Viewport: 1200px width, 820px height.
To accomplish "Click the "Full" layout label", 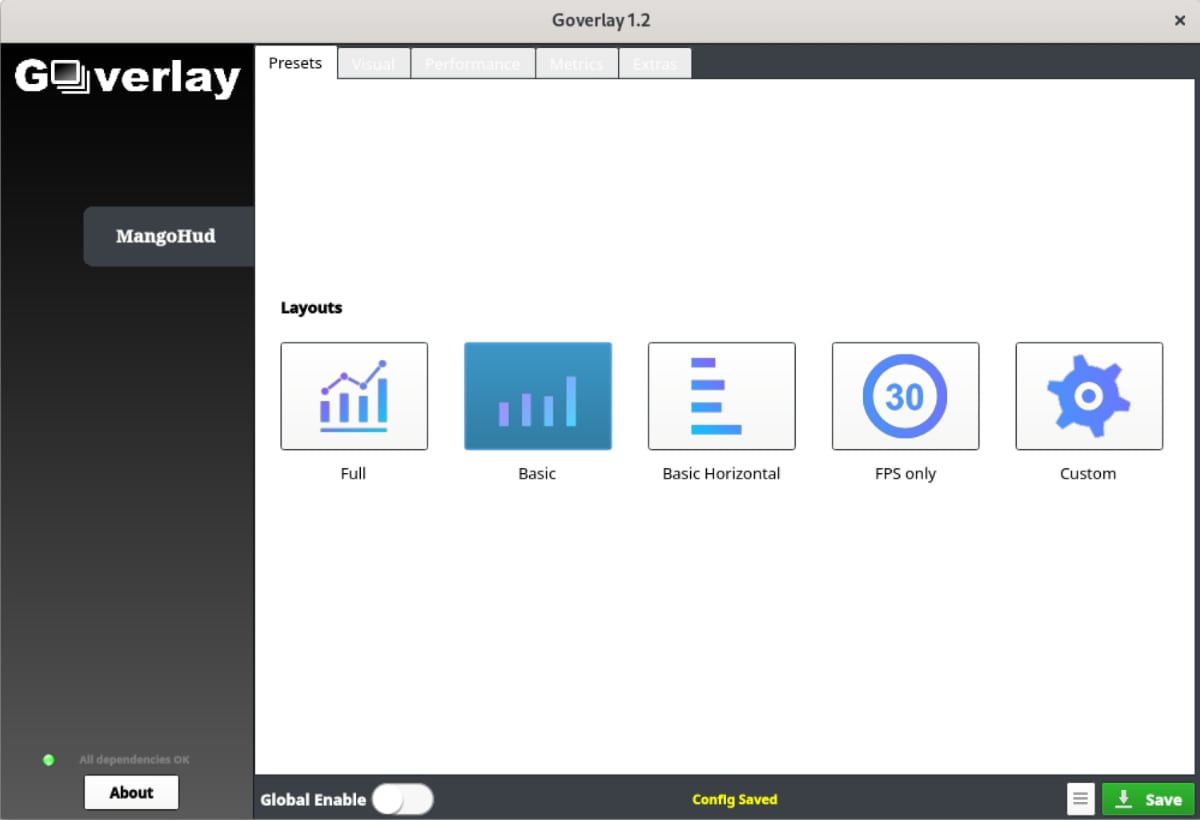I will (353, 474).
